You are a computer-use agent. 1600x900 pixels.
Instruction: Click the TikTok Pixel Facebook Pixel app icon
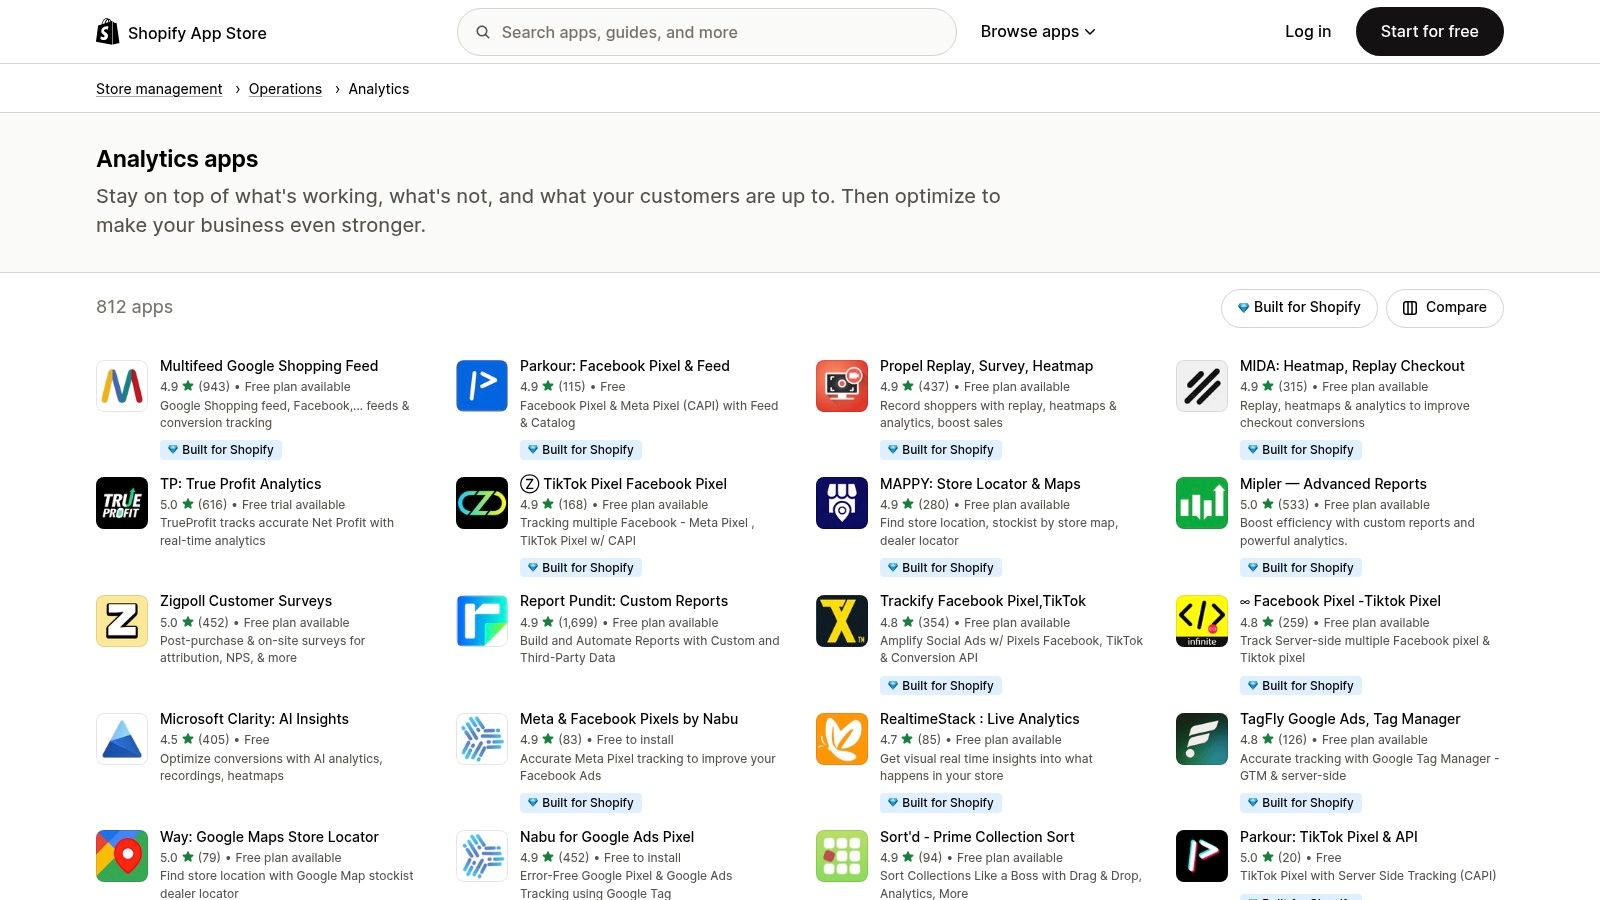click(481, 503)
